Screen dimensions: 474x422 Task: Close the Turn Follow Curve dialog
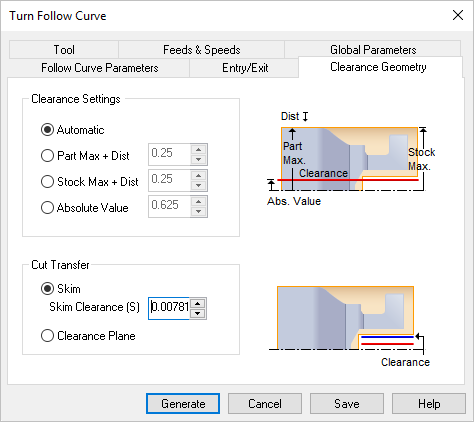[x=458, y=15]
